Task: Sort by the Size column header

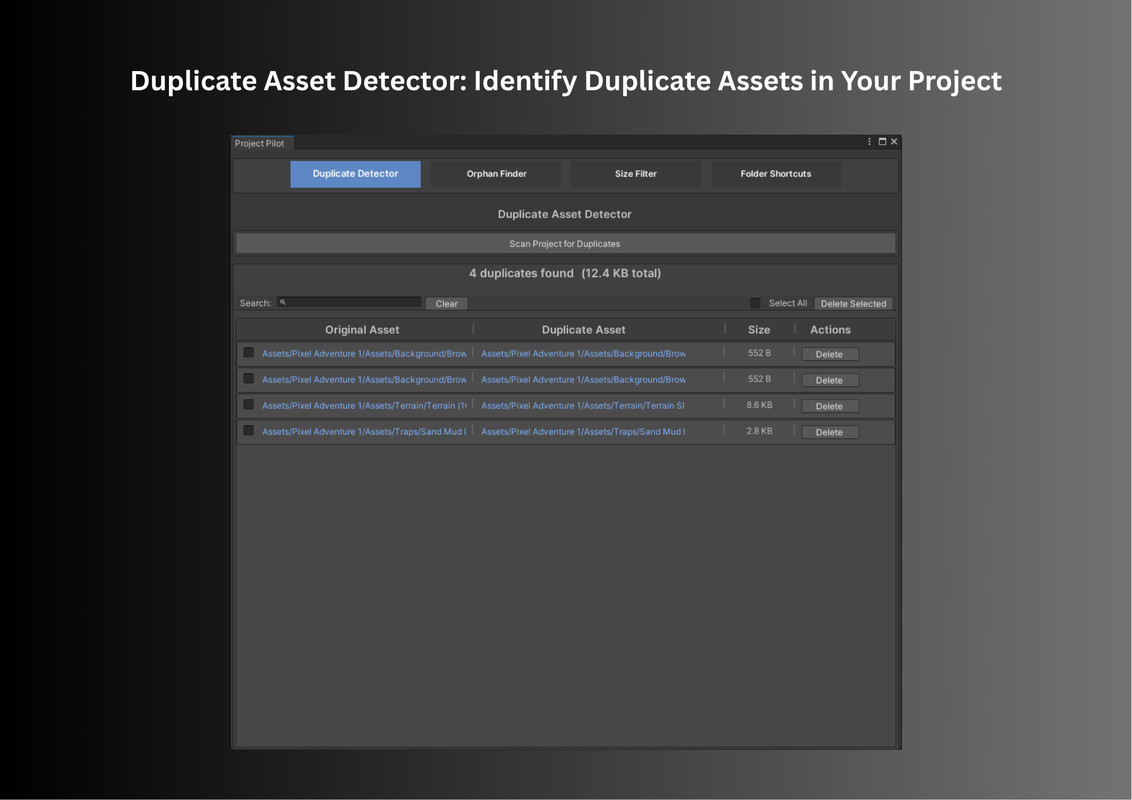Action: pos(759,330)
